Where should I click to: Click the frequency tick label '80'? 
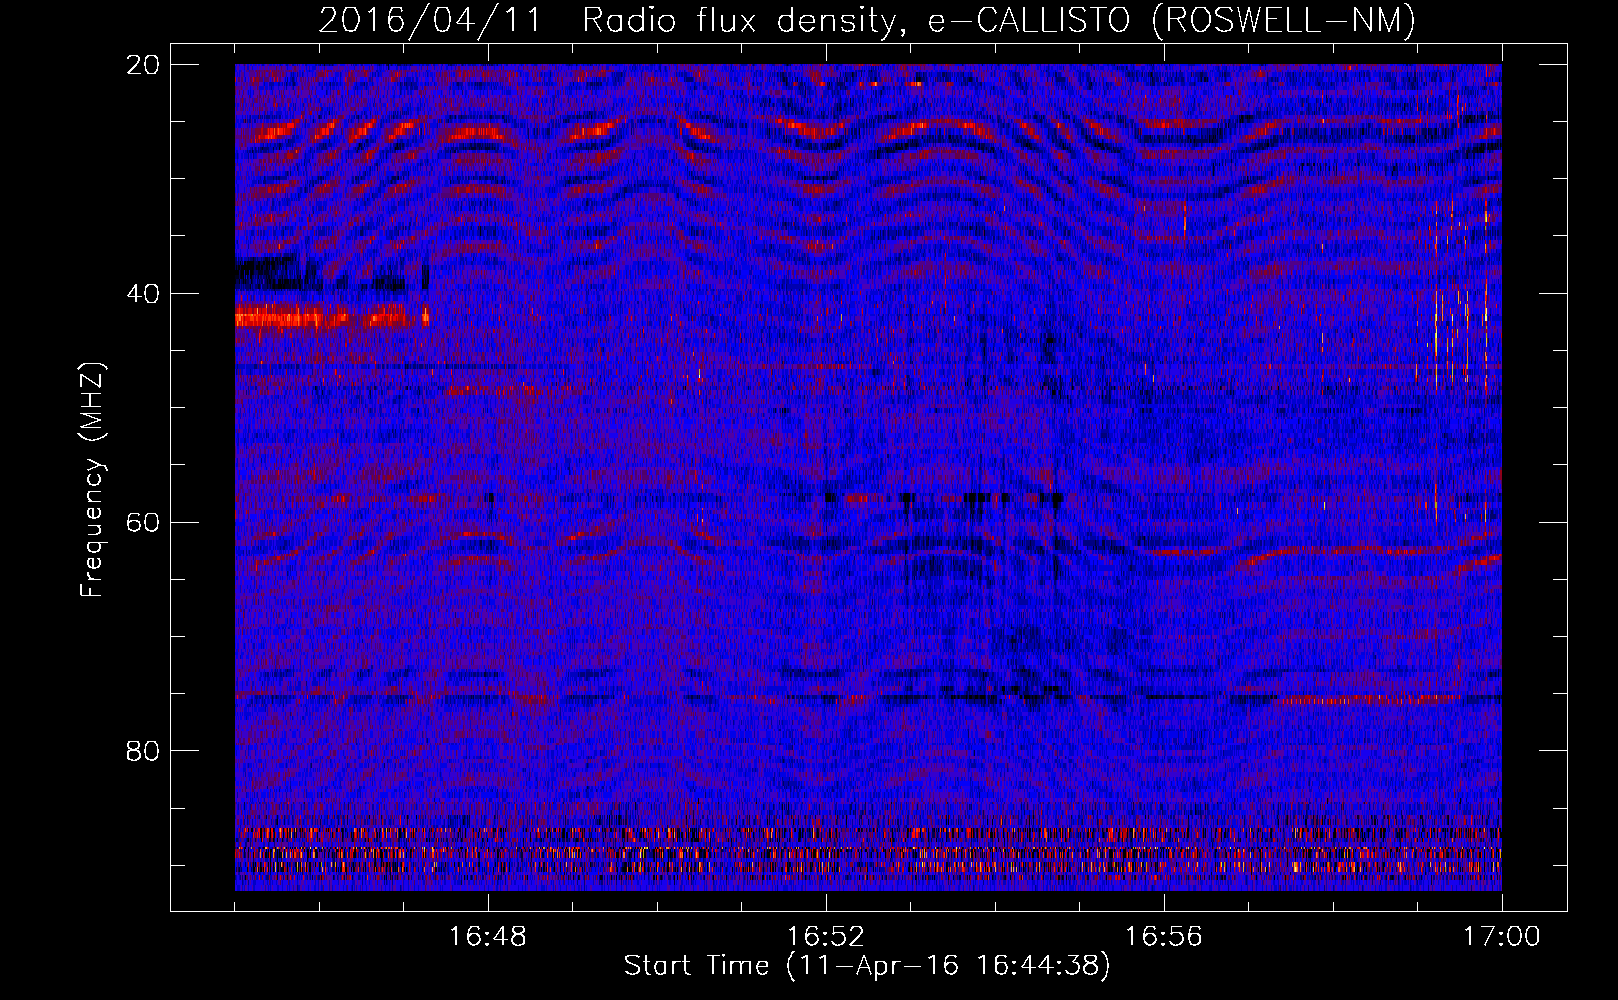point(143,751)
